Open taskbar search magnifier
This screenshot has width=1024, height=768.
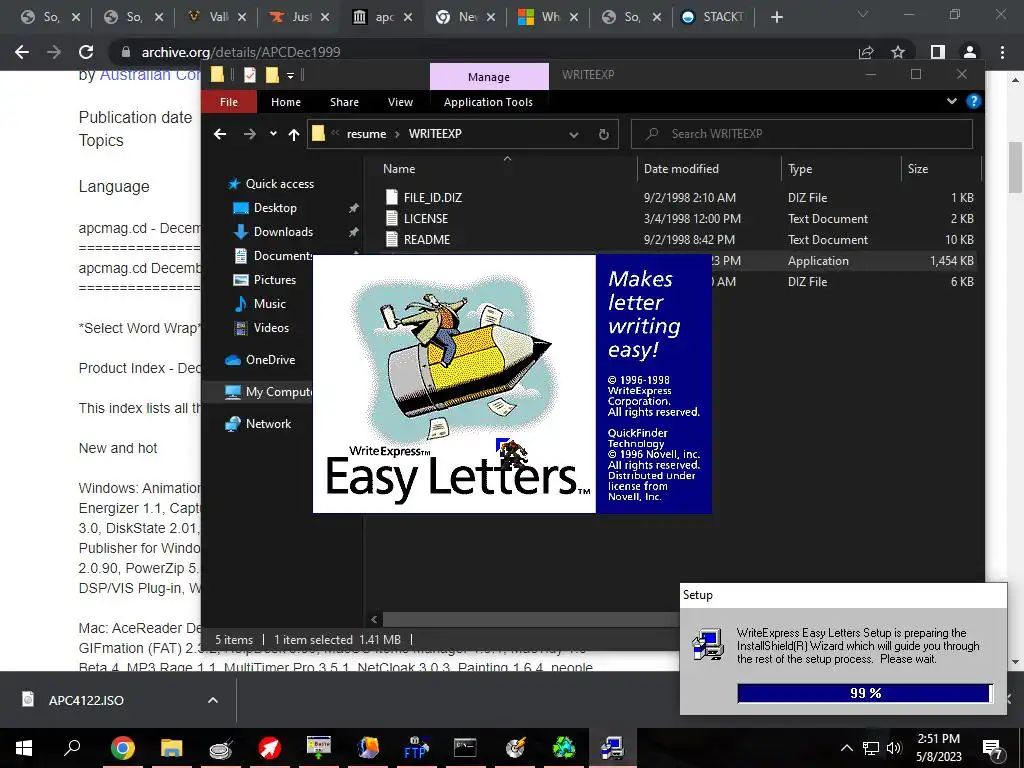tap(72, 748)
